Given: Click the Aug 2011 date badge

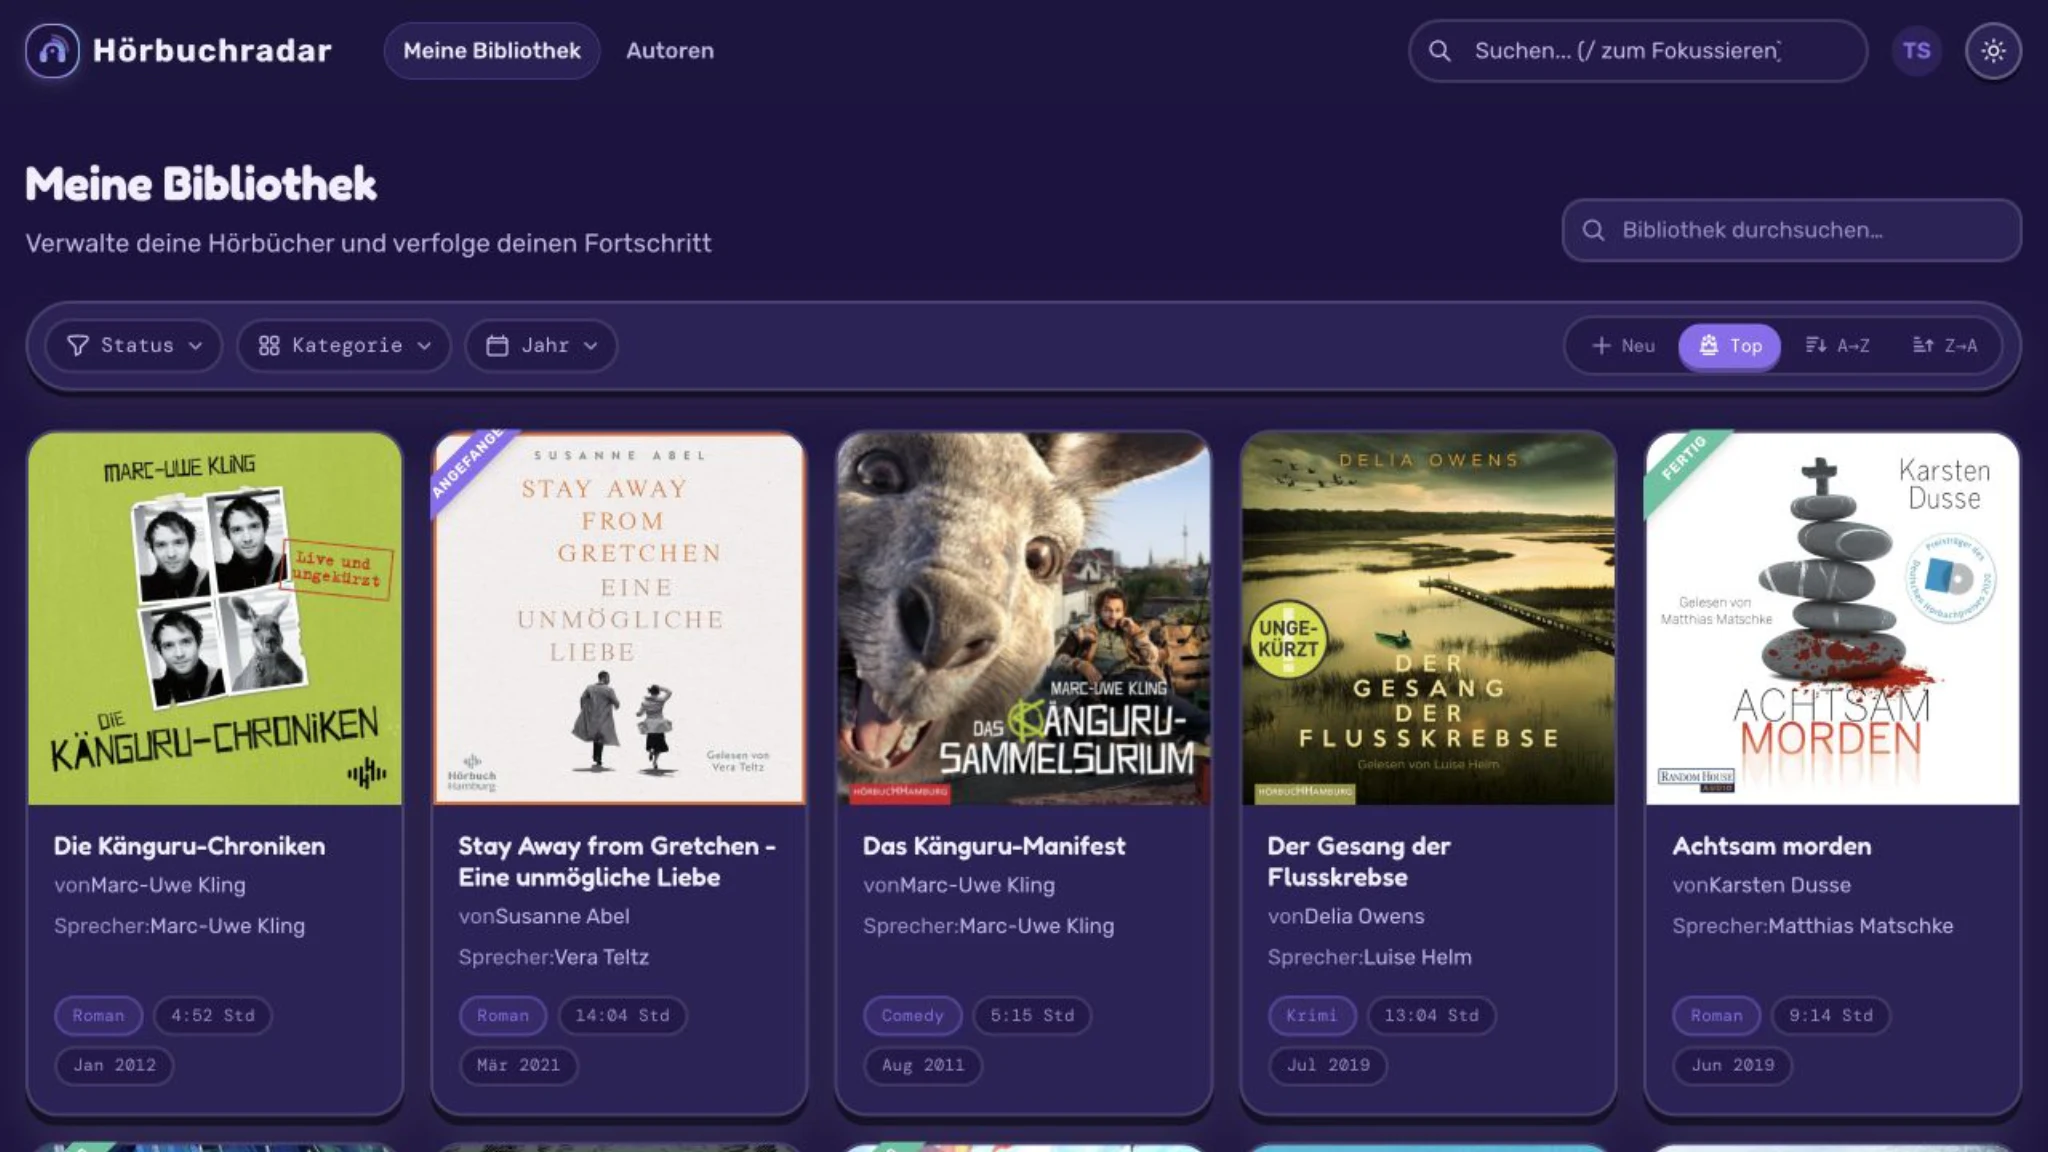Looking at the screenshot, I should (923, 1066).
